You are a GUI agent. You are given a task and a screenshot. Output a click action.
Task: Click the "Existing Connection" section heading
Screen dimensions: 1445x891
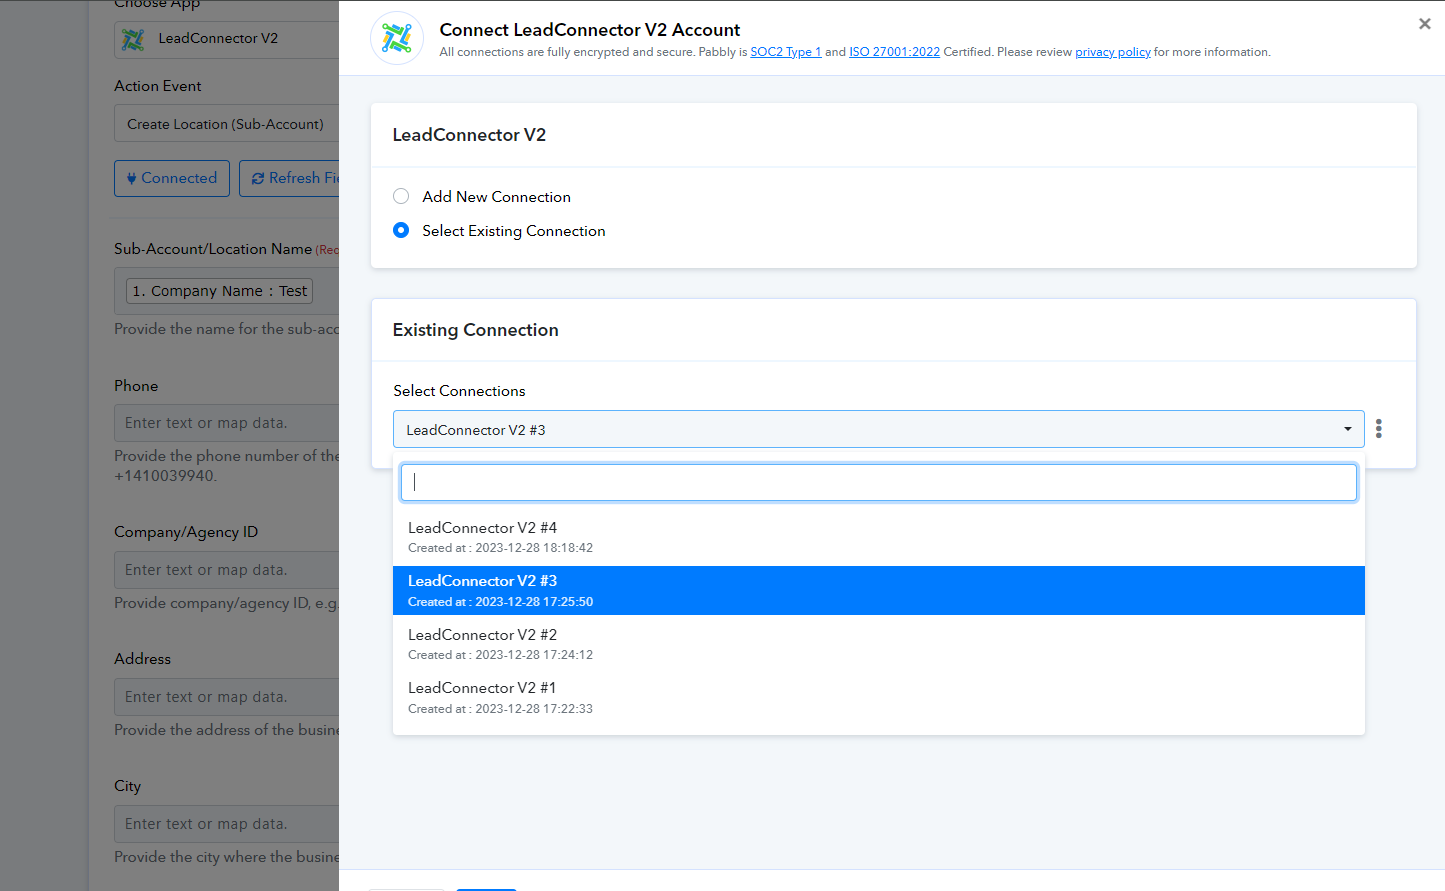pyautogui.click(x=476, y=330)
